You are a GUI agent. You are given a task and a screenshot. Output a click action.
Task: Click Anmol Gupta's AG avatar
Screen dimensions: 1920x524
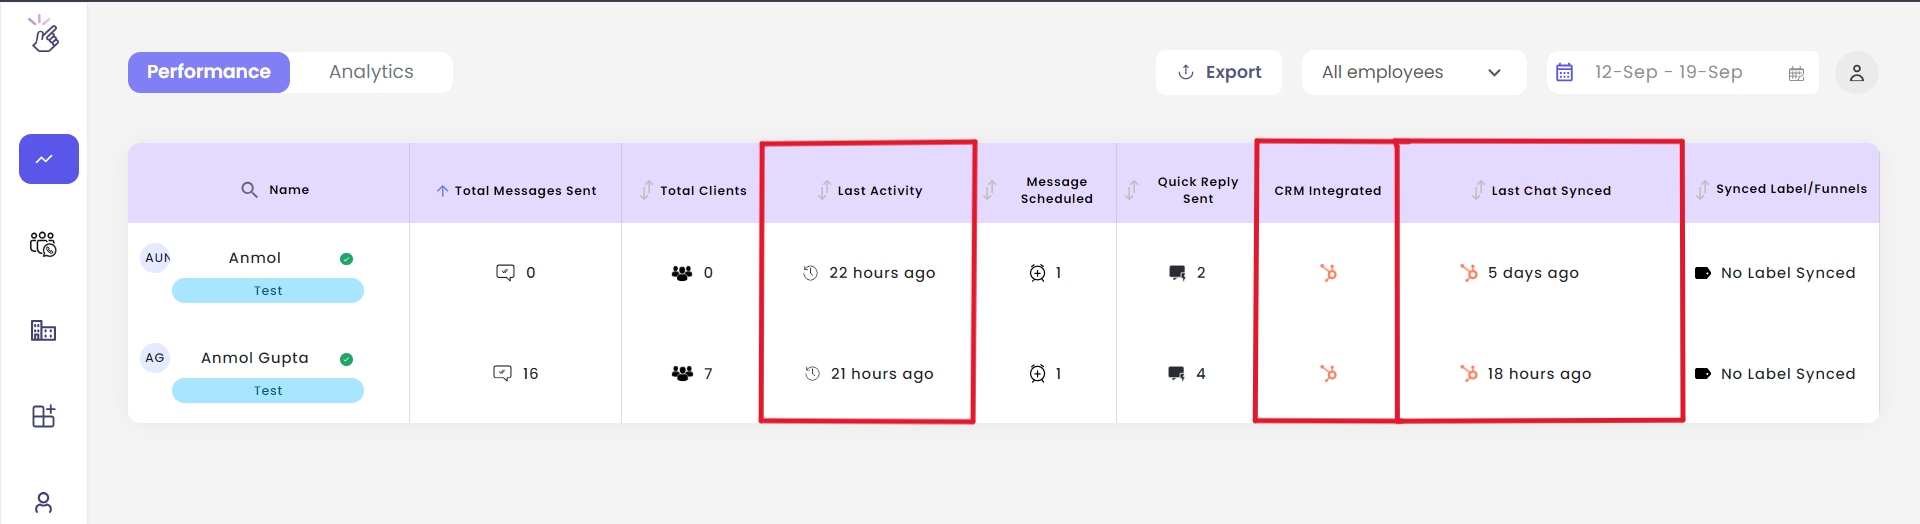pos(155,358)
